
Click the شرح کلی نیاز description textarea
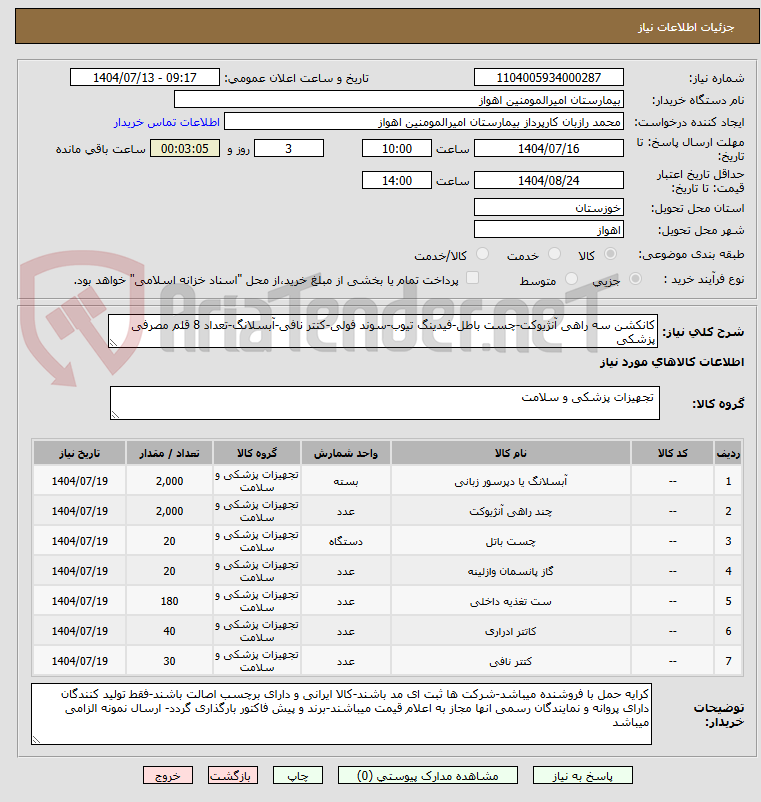coord(383,331)
